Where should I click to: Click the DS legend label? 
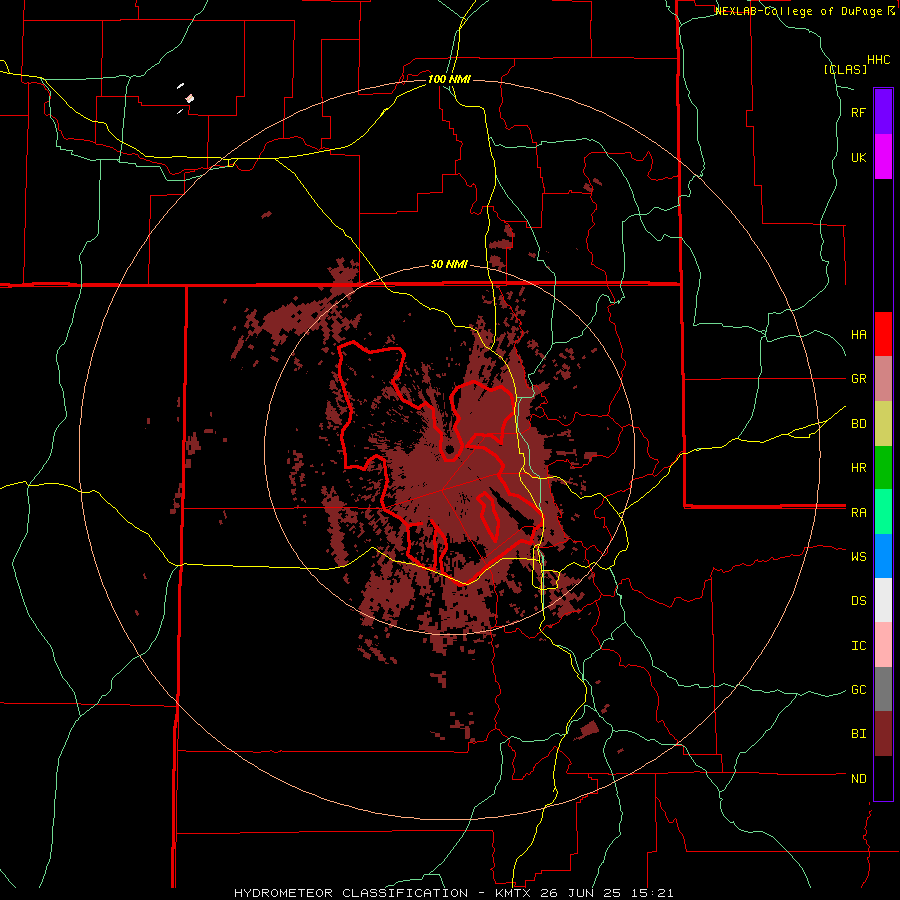point(859,601)
